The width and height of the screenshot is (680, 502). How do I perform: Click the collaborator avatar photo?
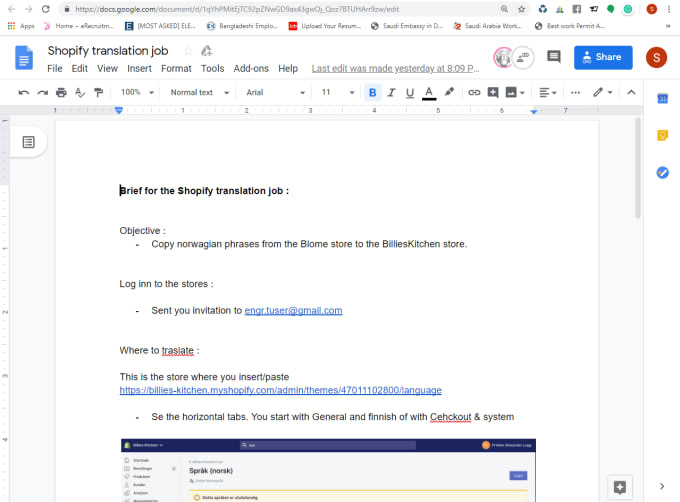[503, 57]
